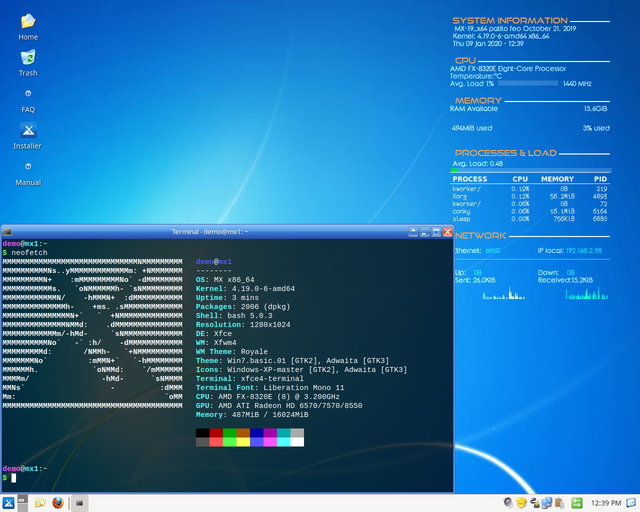Click the green arrows tray icon

click(577, 503)
